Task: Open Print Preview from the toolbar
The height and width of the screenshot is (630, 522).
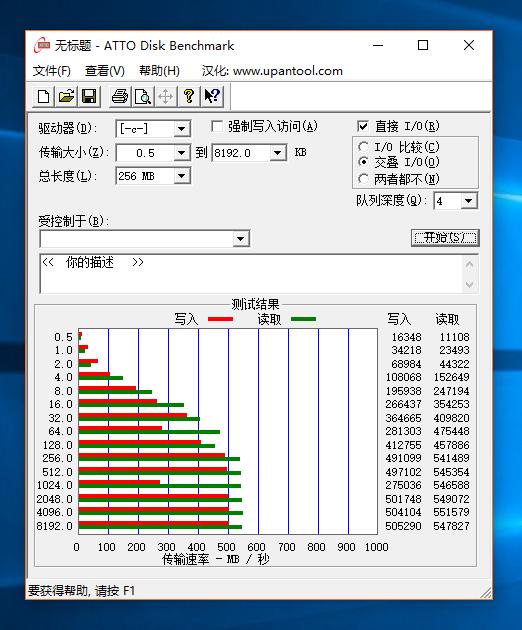Action: pyautogui.click(x=143, y=96)
